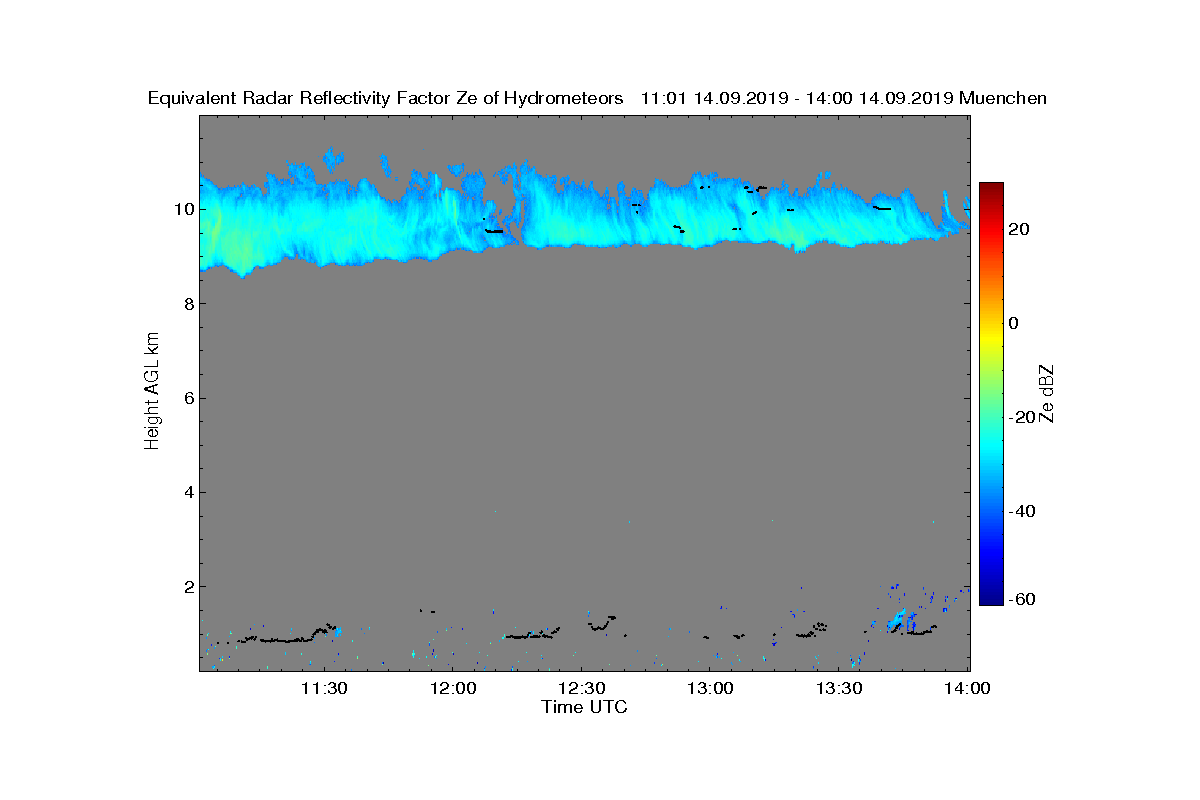Click the 'Ze dBZ' colorbar label
The height and width of the screenshot is (800, 1200).
coord(1047,393)
